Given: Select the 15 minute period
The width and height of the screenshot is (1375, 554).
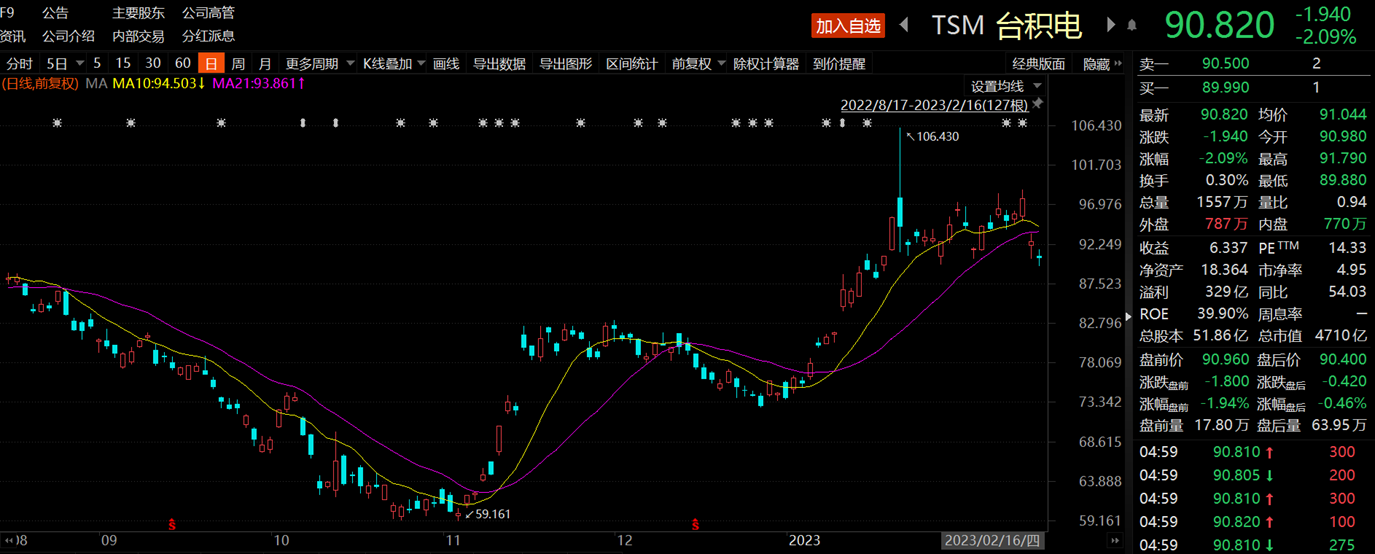Looking at the screenshot, I should [x=124, y=64].
